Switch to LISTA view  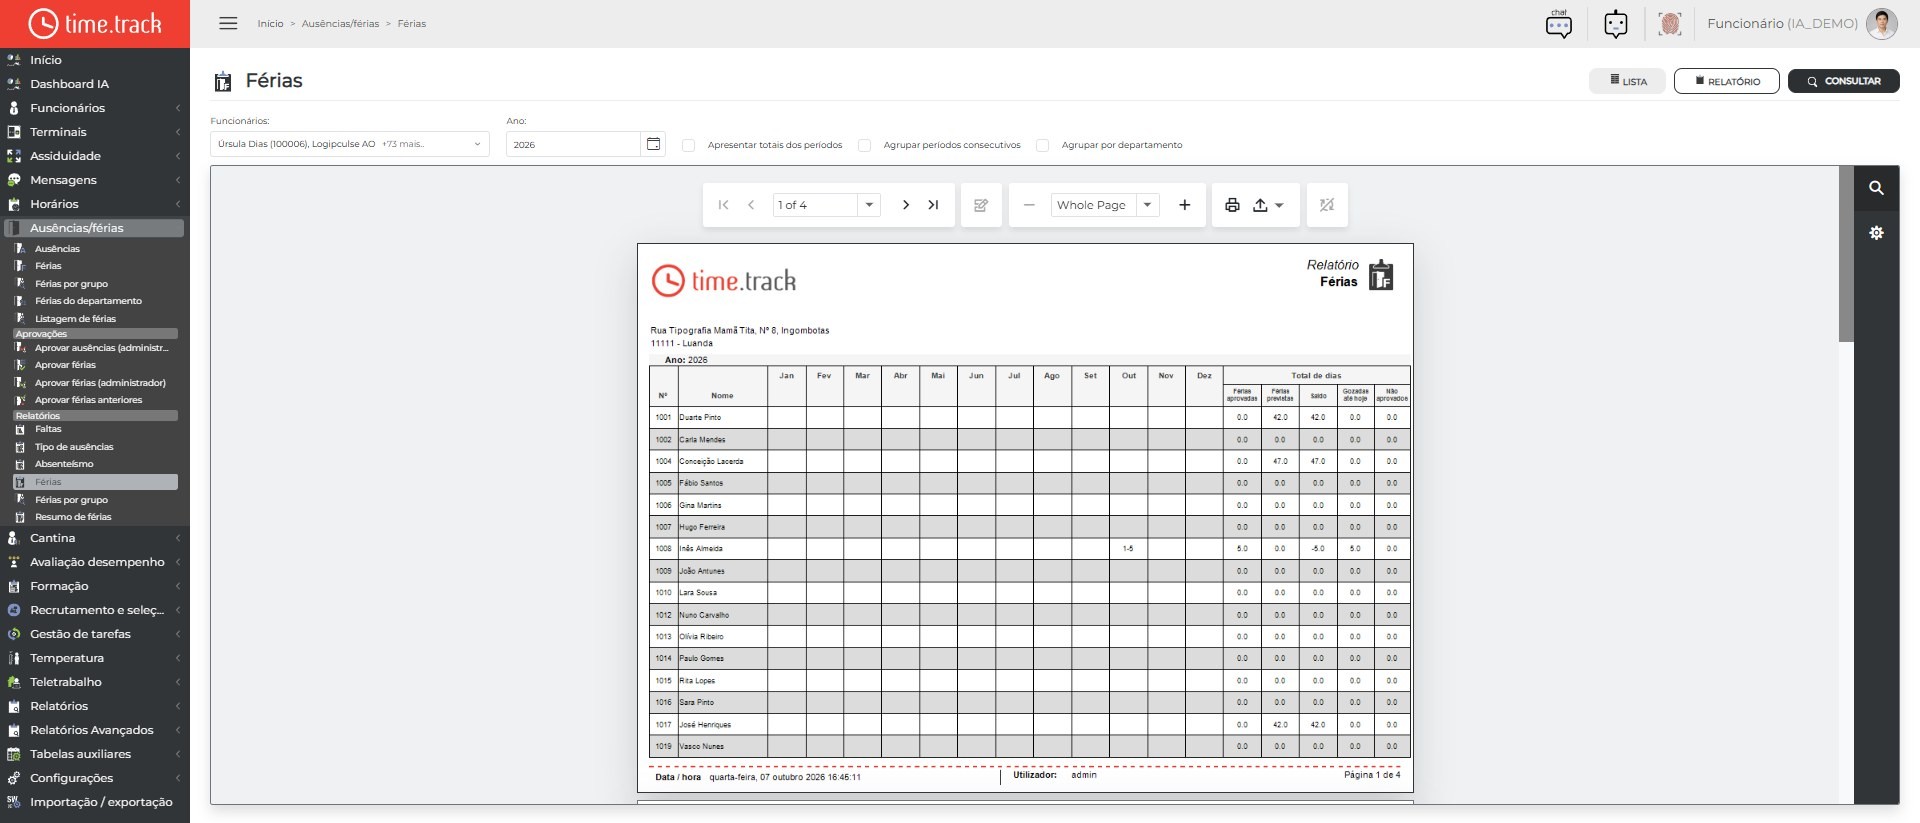coord(1628,81)
